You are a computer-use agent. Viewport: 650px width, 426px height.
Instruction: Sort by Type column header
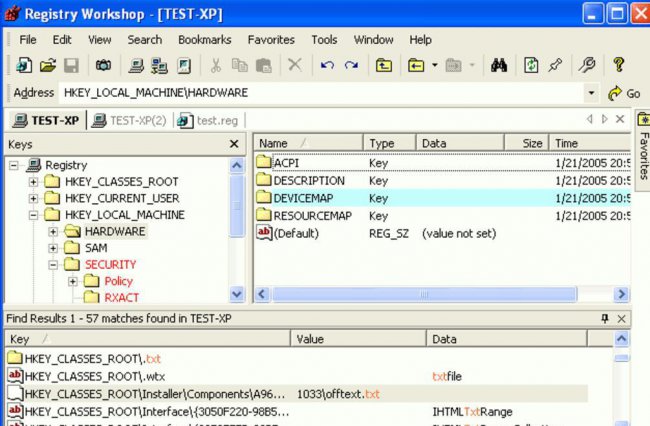coord(389,143)
